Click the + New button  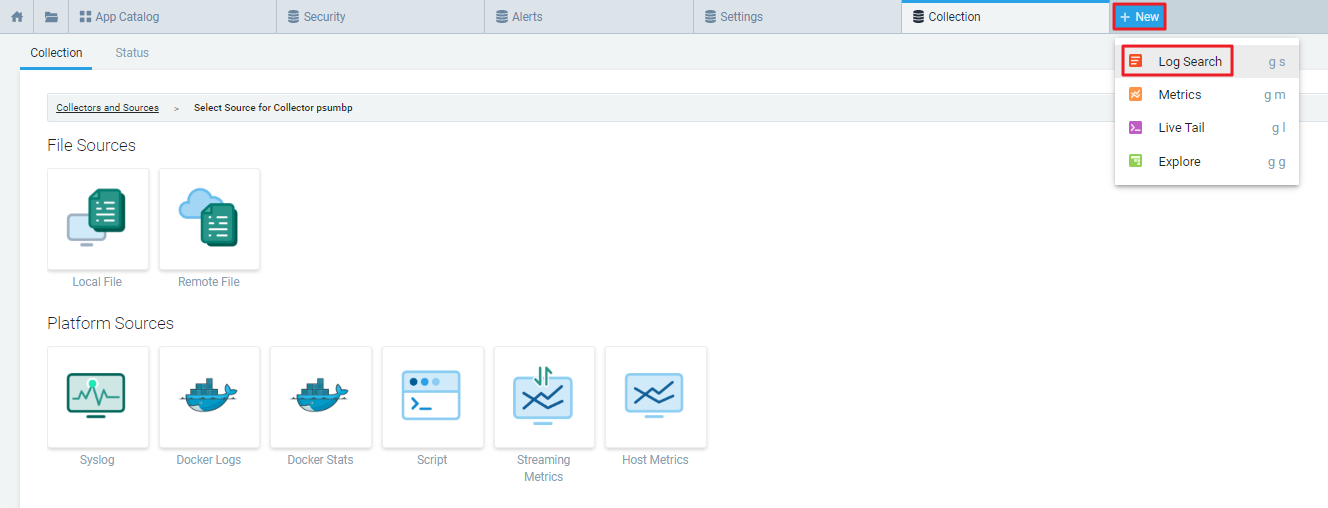(x=1140, y=17)
